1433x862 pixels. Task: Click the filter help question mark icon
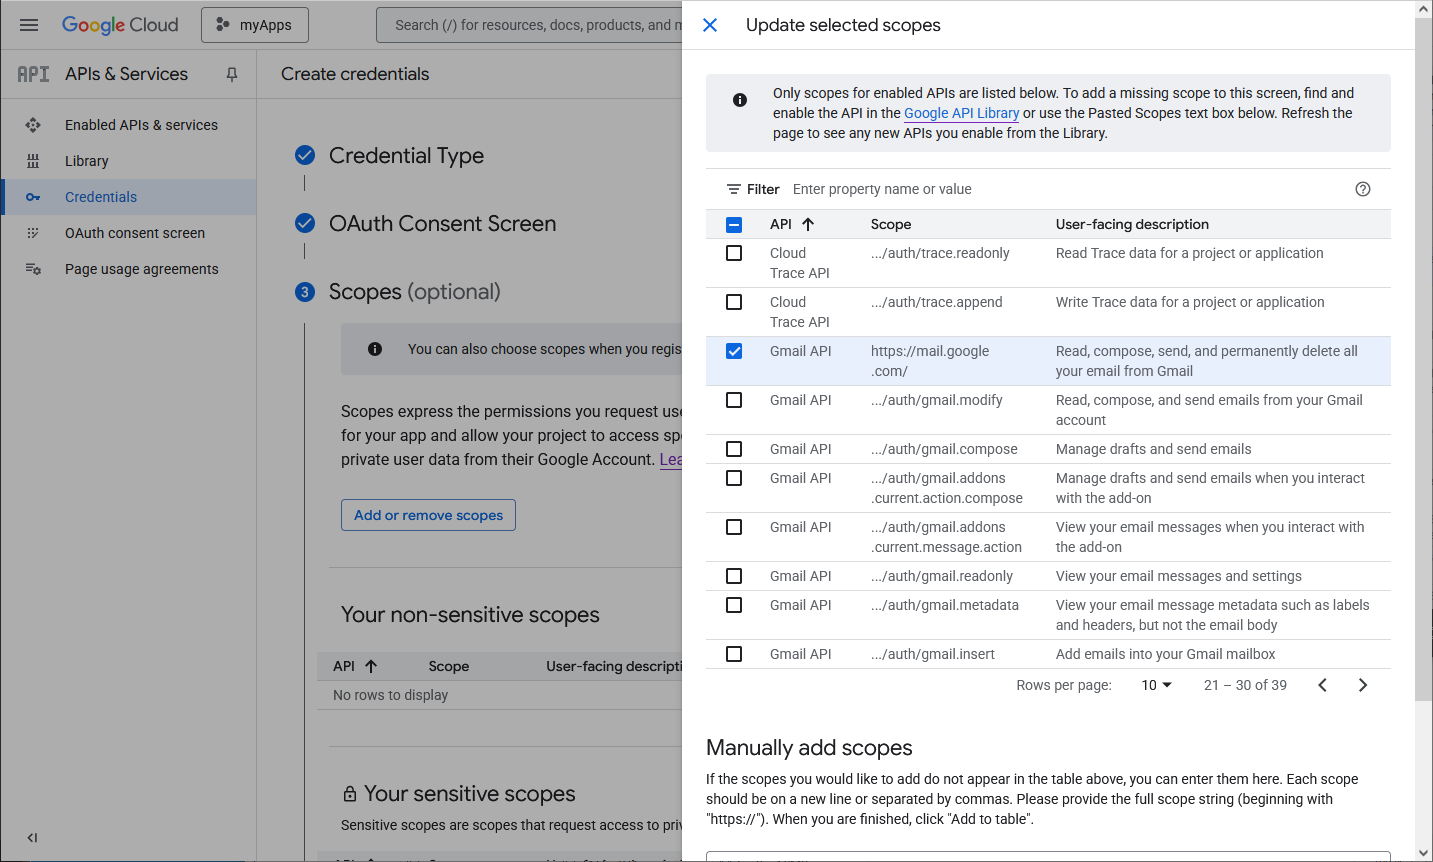click(1362, 189)
